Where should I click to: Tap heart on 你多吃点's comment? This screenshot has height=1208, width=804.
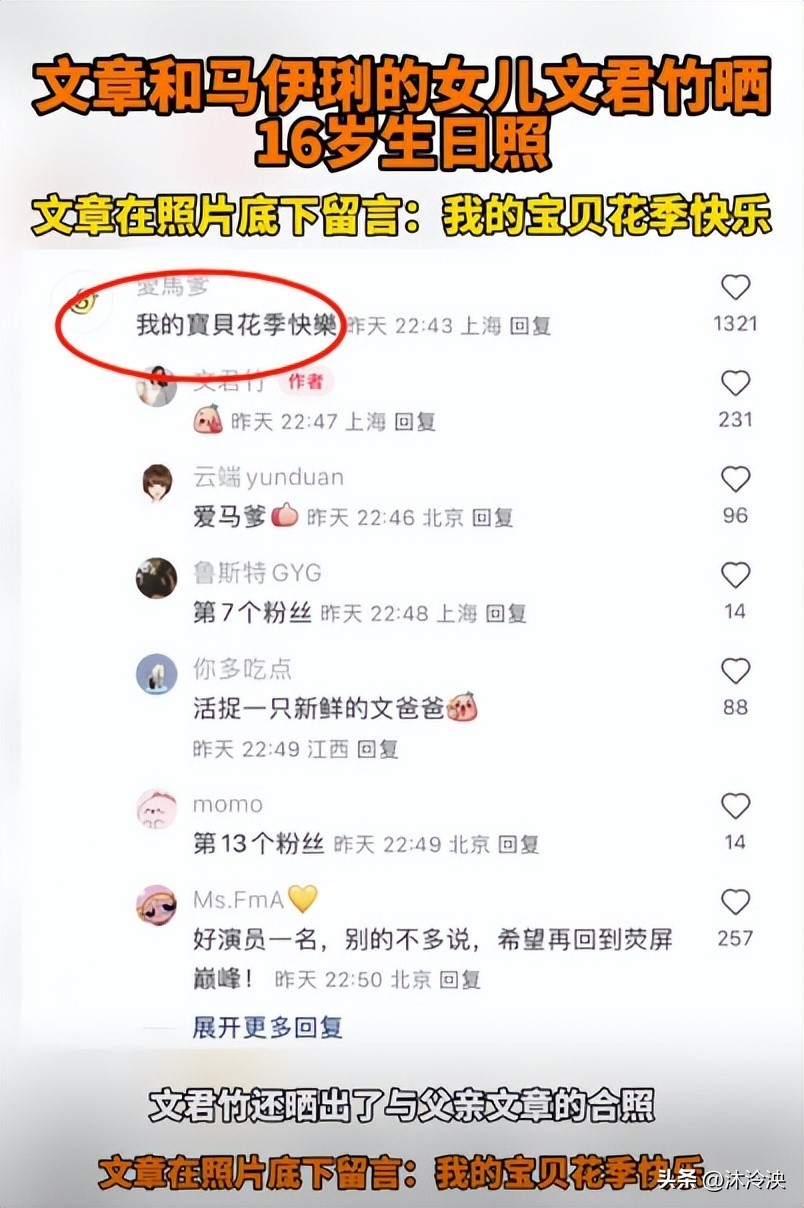point(735,672)
